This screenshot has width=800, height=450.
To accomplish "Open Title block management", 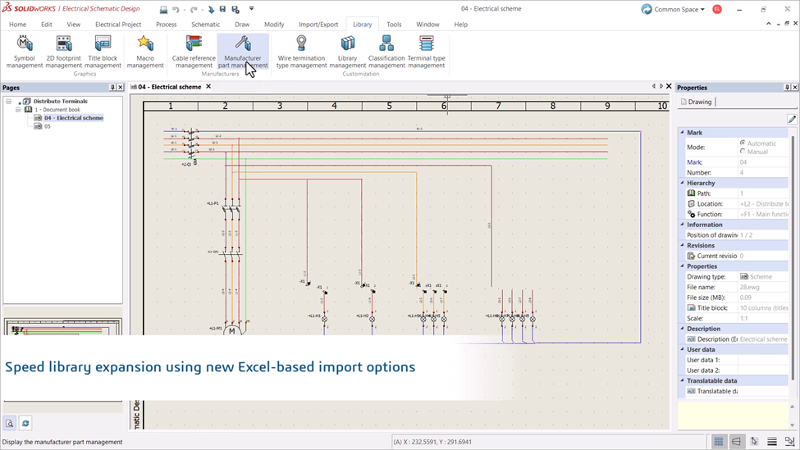I will click(103, 51).
